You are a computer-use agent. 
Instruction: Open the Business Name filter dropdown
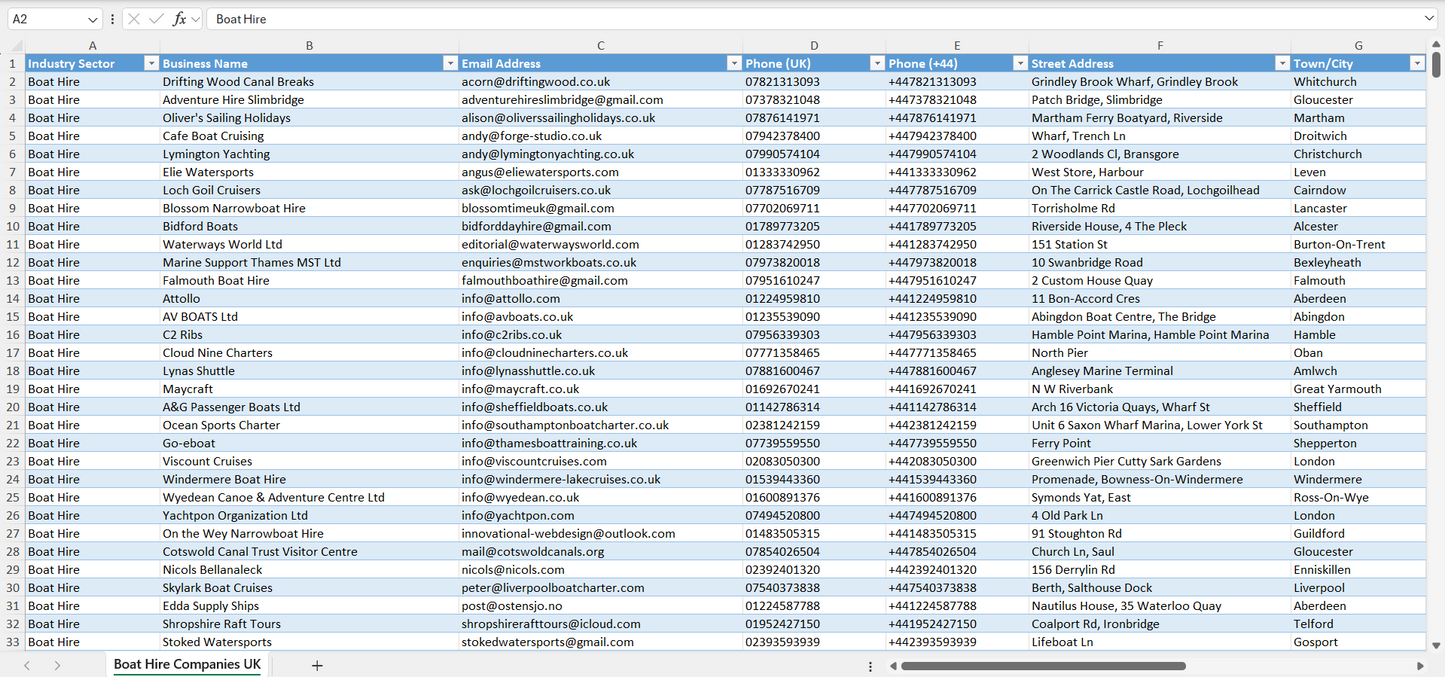(x=450, y=64)
